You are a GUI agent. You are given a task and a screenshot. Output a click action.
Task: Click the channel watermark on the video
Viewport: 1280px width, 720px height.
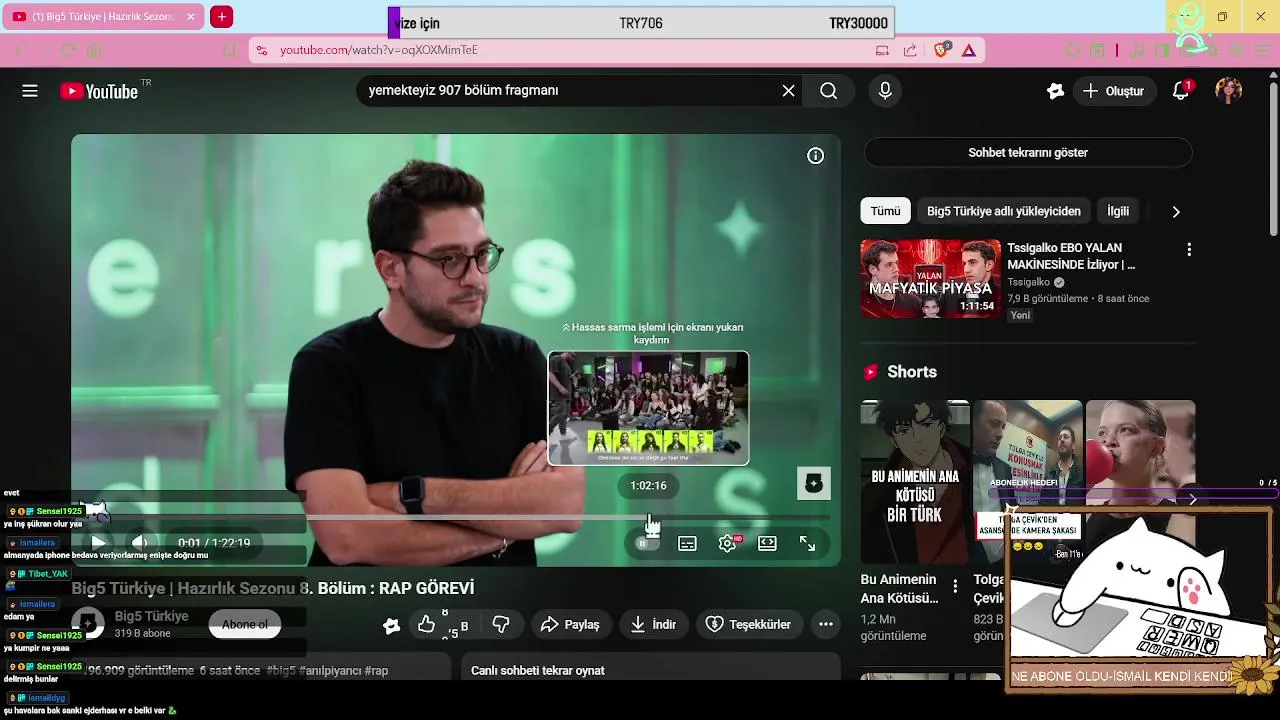[x=814, y=484]
